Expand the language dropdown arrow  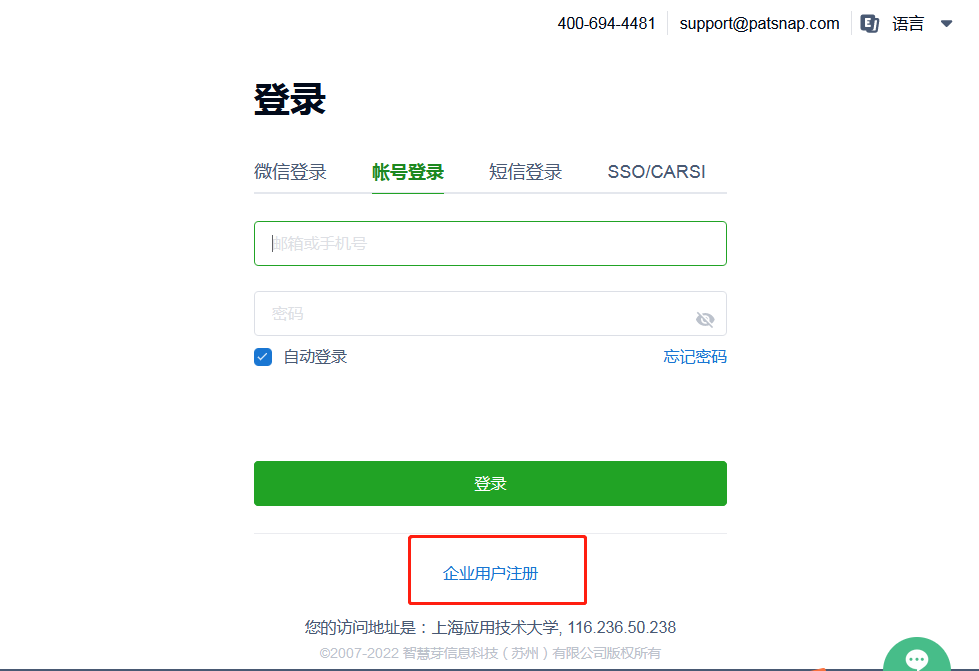[947, 24]
